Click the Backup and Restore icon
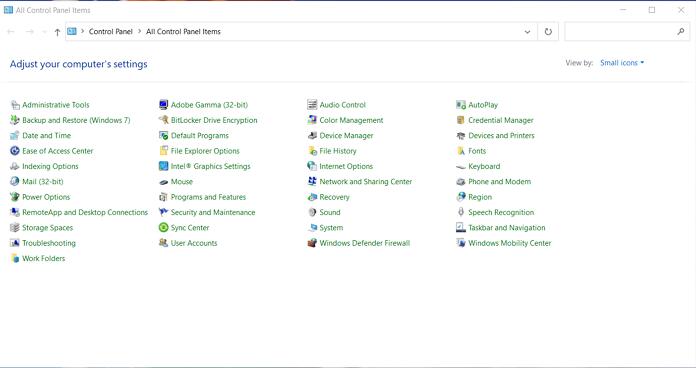Image resolution: width=696 pixels, height=368 pixels. (x=15, y=120)
